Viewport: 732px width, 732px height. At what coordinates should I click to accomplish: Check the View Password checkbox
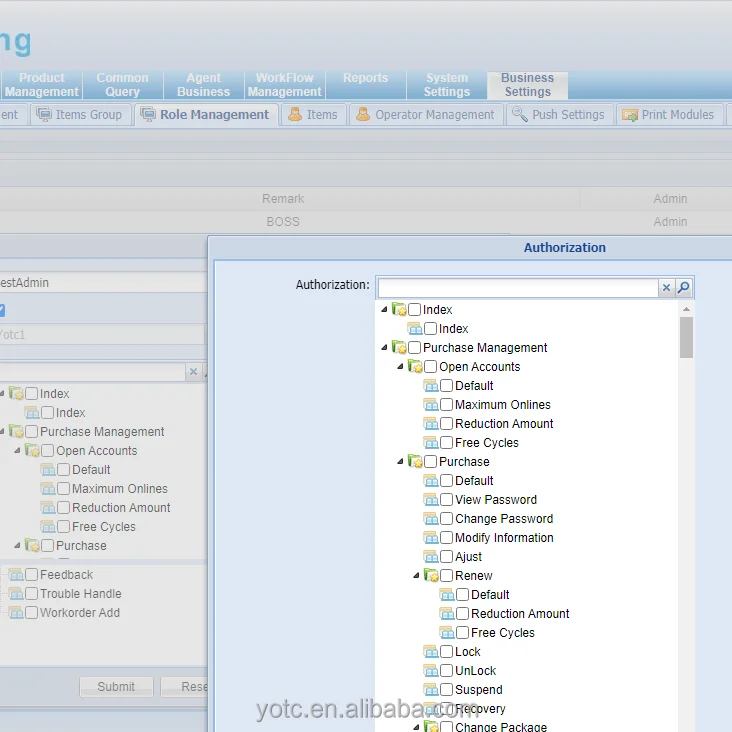tap(446, 500)
